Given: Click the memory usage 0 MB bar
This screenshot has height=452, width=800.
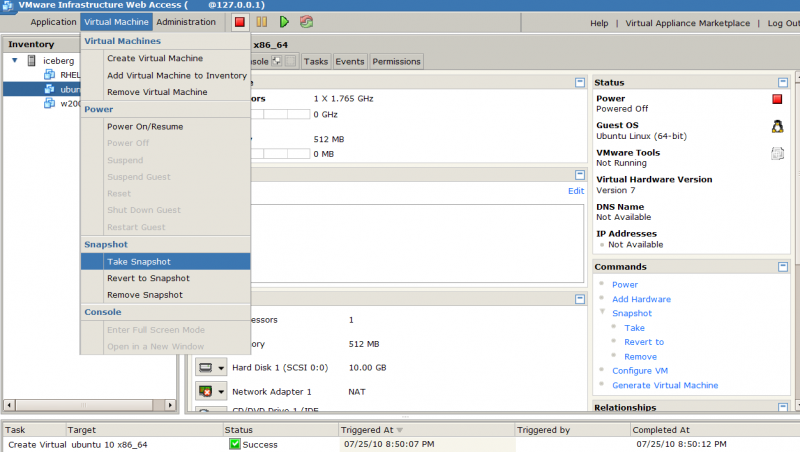Looking at the screenshot, I should 280,154.
